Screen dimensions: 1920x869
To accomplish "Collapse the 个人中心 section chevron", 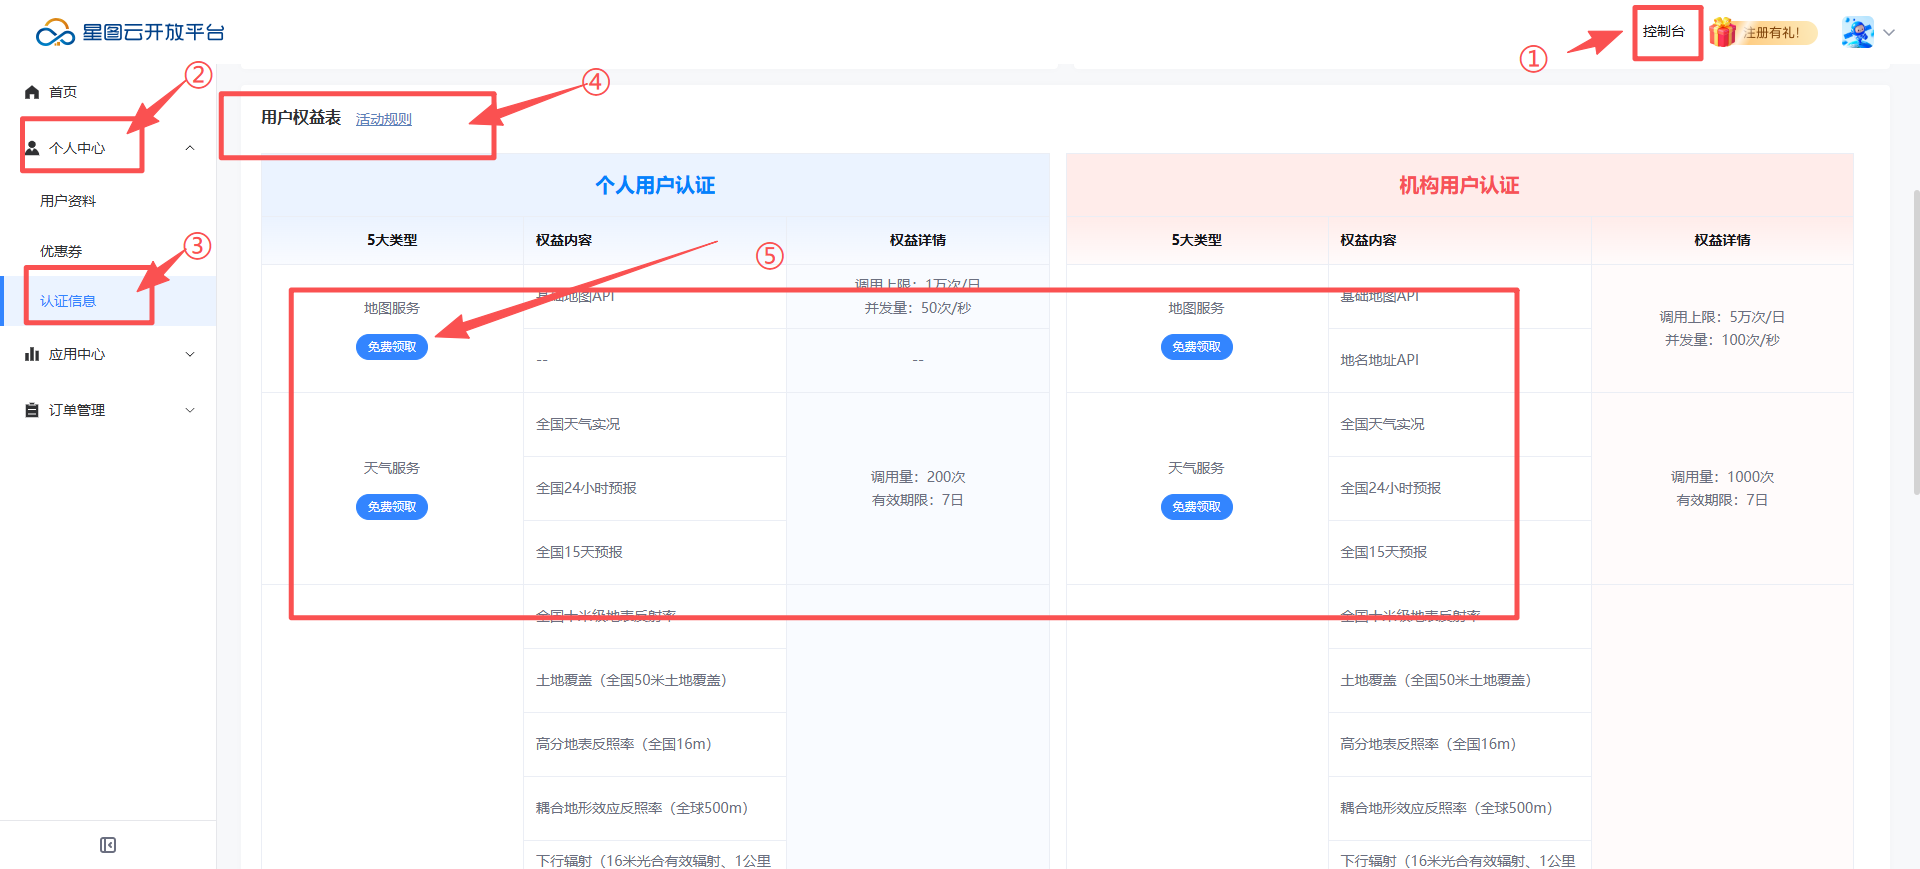I will pyautogui.click(x=190, y=148).
